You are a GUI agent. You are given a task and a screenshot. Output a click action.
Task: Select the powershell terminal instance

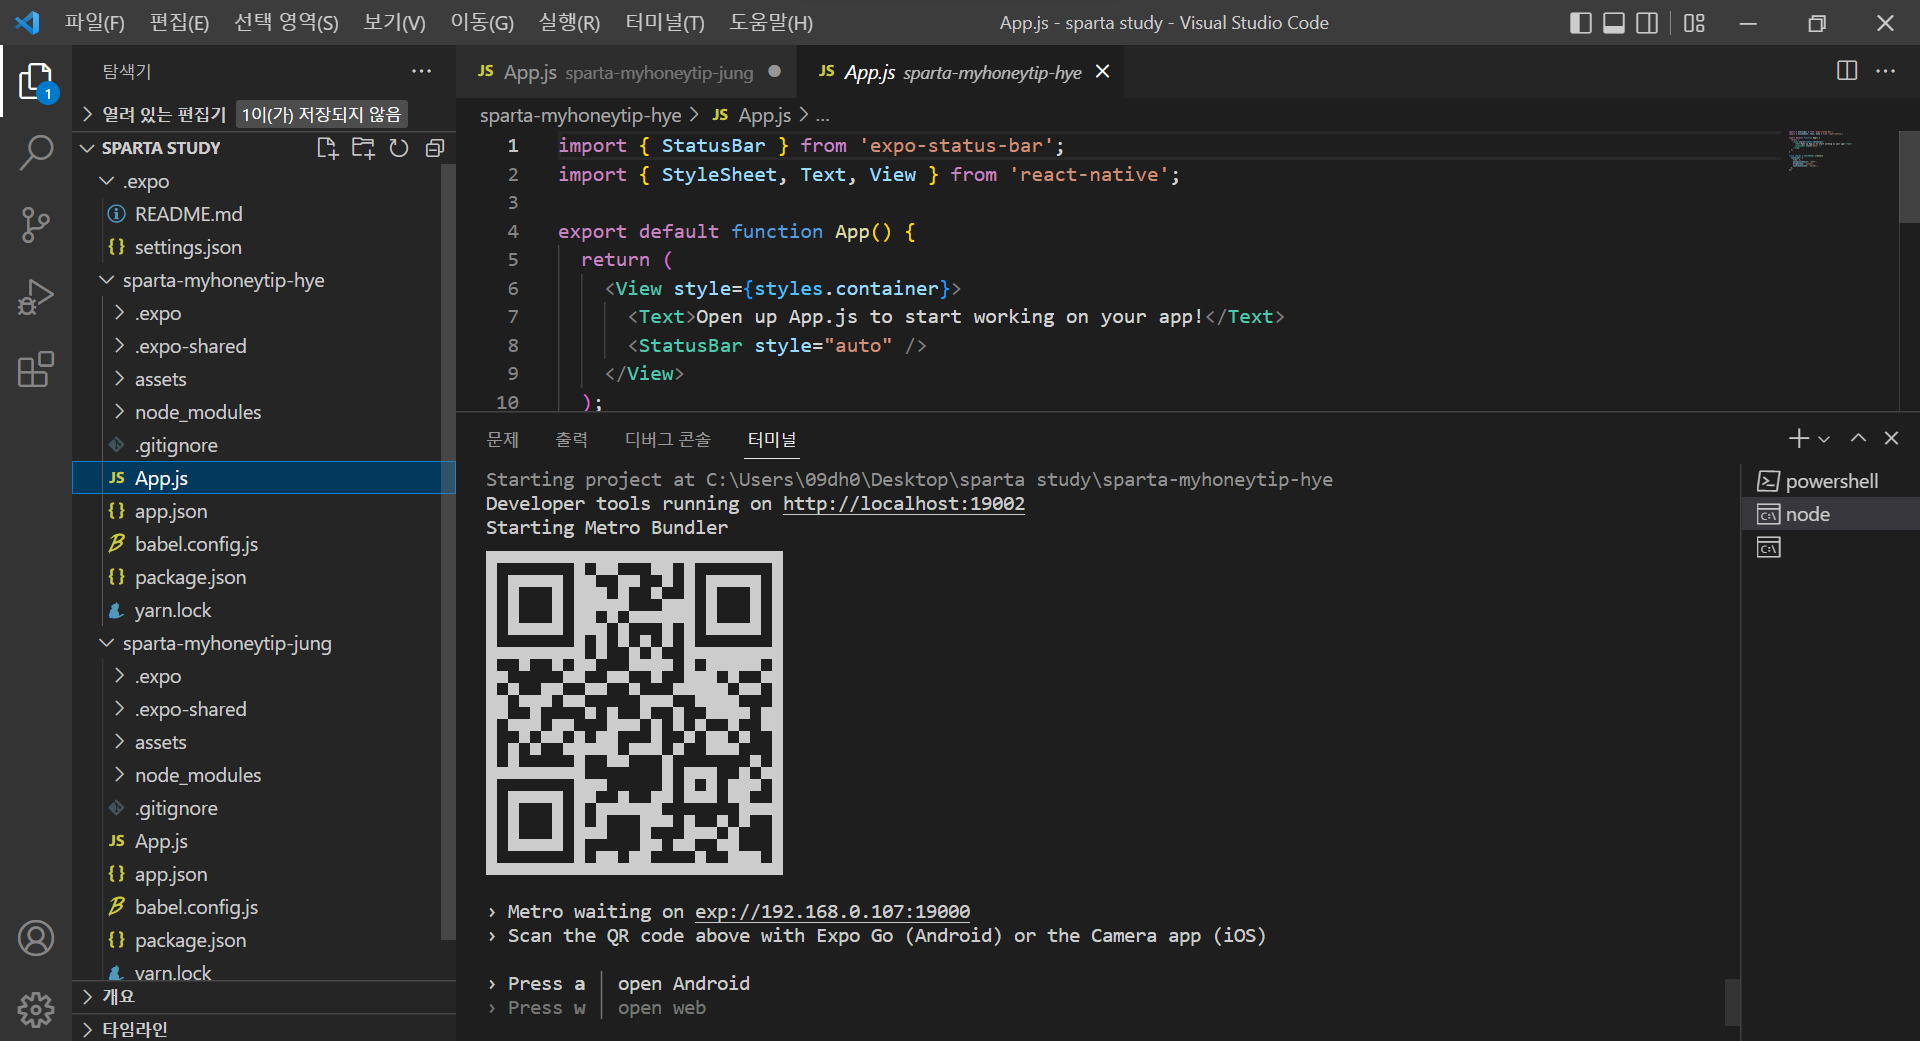[x=1830, y=481]
